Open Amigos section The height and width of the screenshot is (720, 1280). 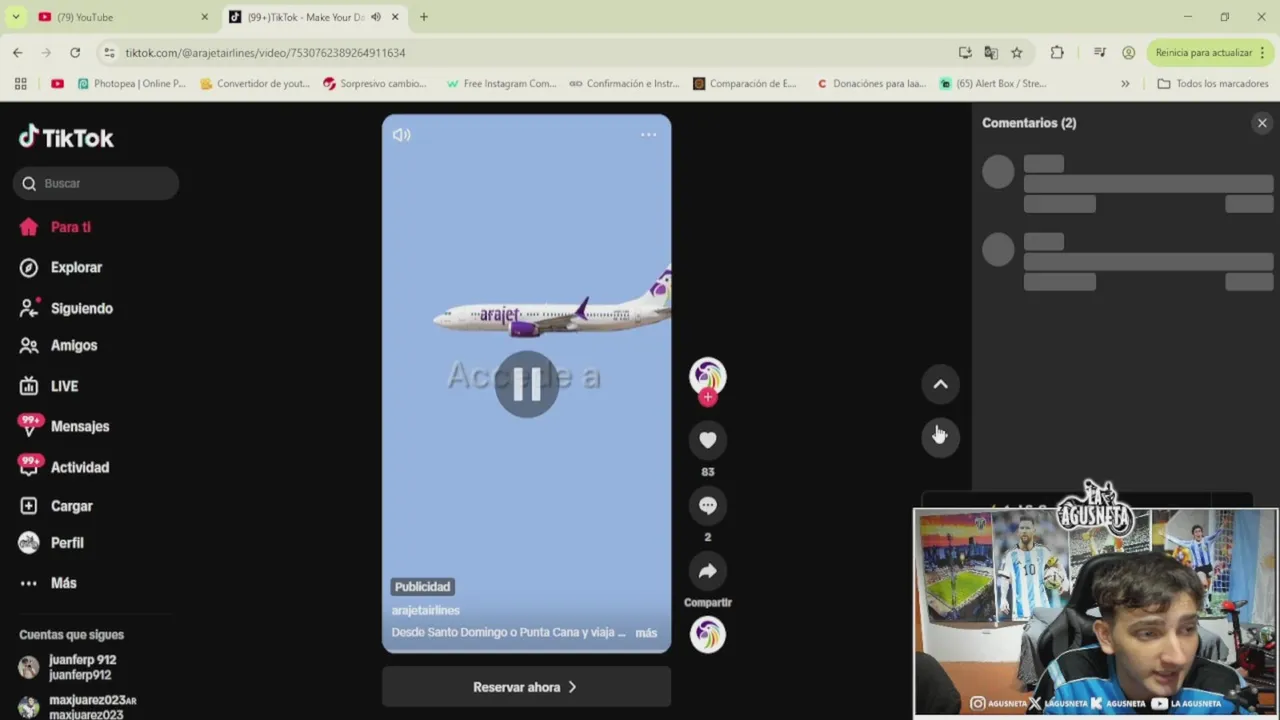tap(59, 345)
